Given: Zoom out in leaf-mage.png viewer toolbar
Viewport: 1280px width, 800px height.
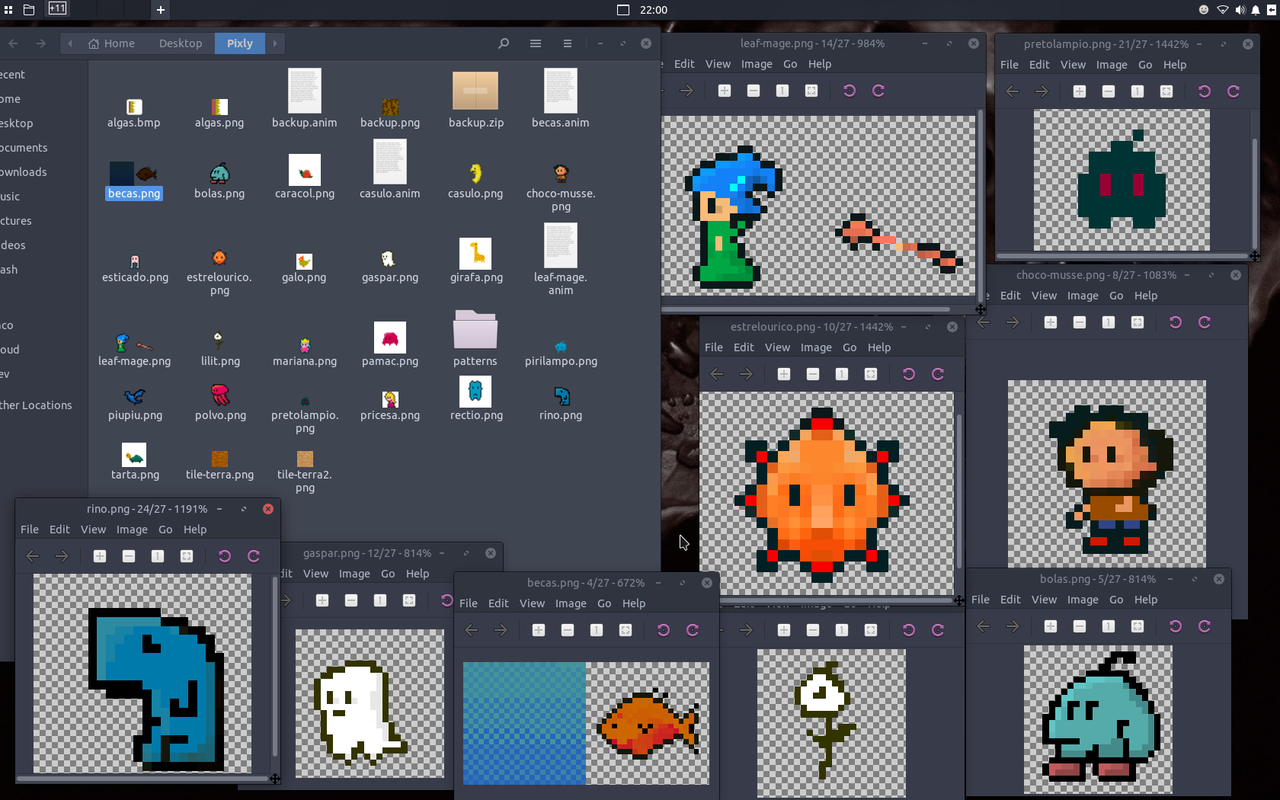Looking at the screenshot, I should coord(753,90).
